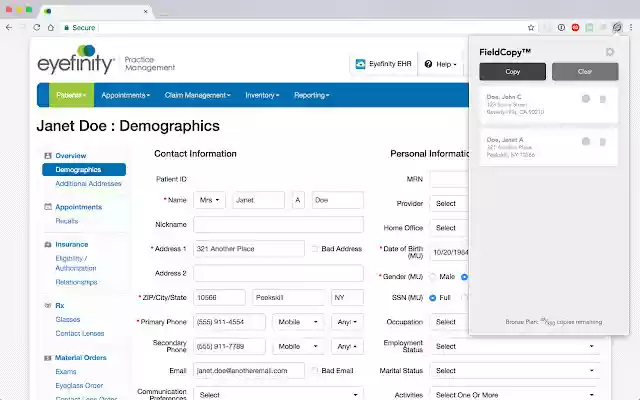
Task: Bookmark page with the star icon
Action: [531, 27]
